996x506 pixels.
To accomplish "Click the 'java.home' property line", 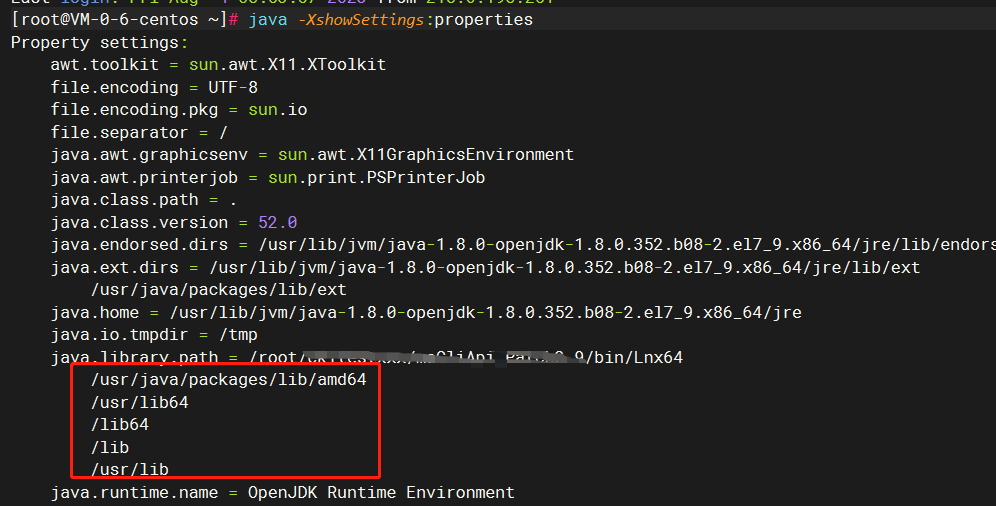I will point(426,312).
